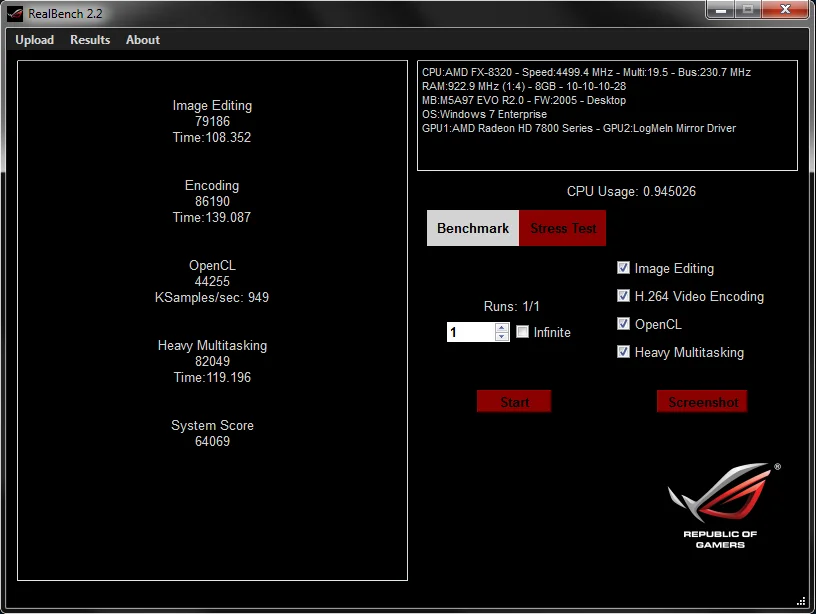Click the runs number input field

click(471, 332)
